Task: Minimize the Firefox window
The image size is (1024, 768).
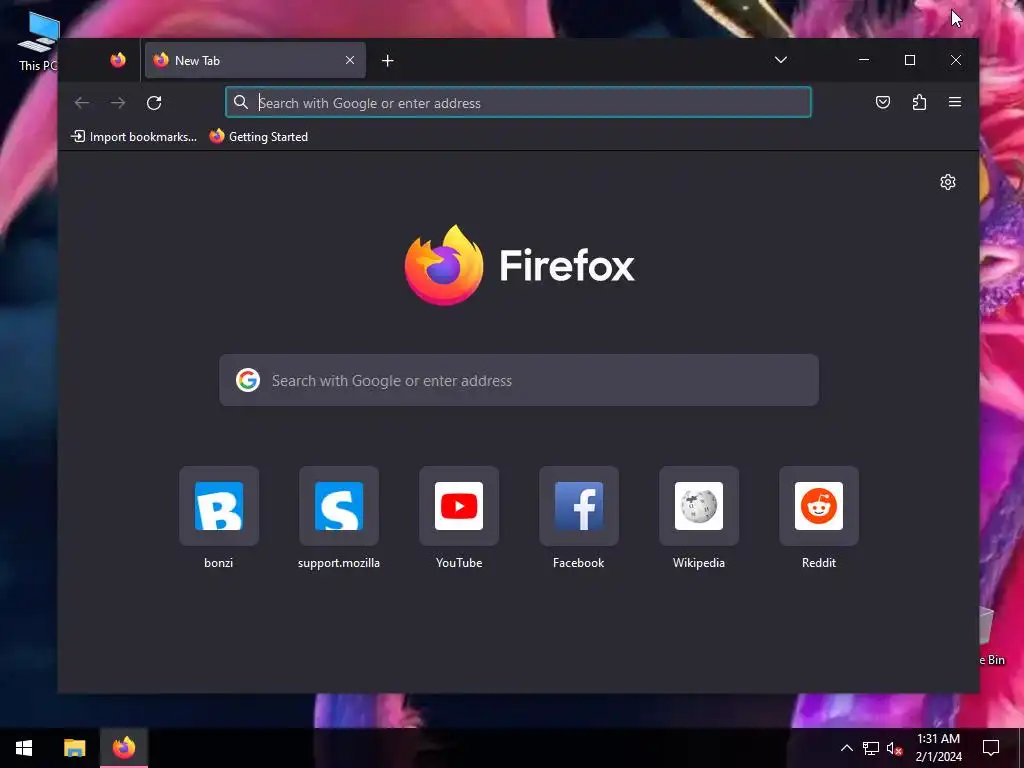Action: (x=863, y=60)
